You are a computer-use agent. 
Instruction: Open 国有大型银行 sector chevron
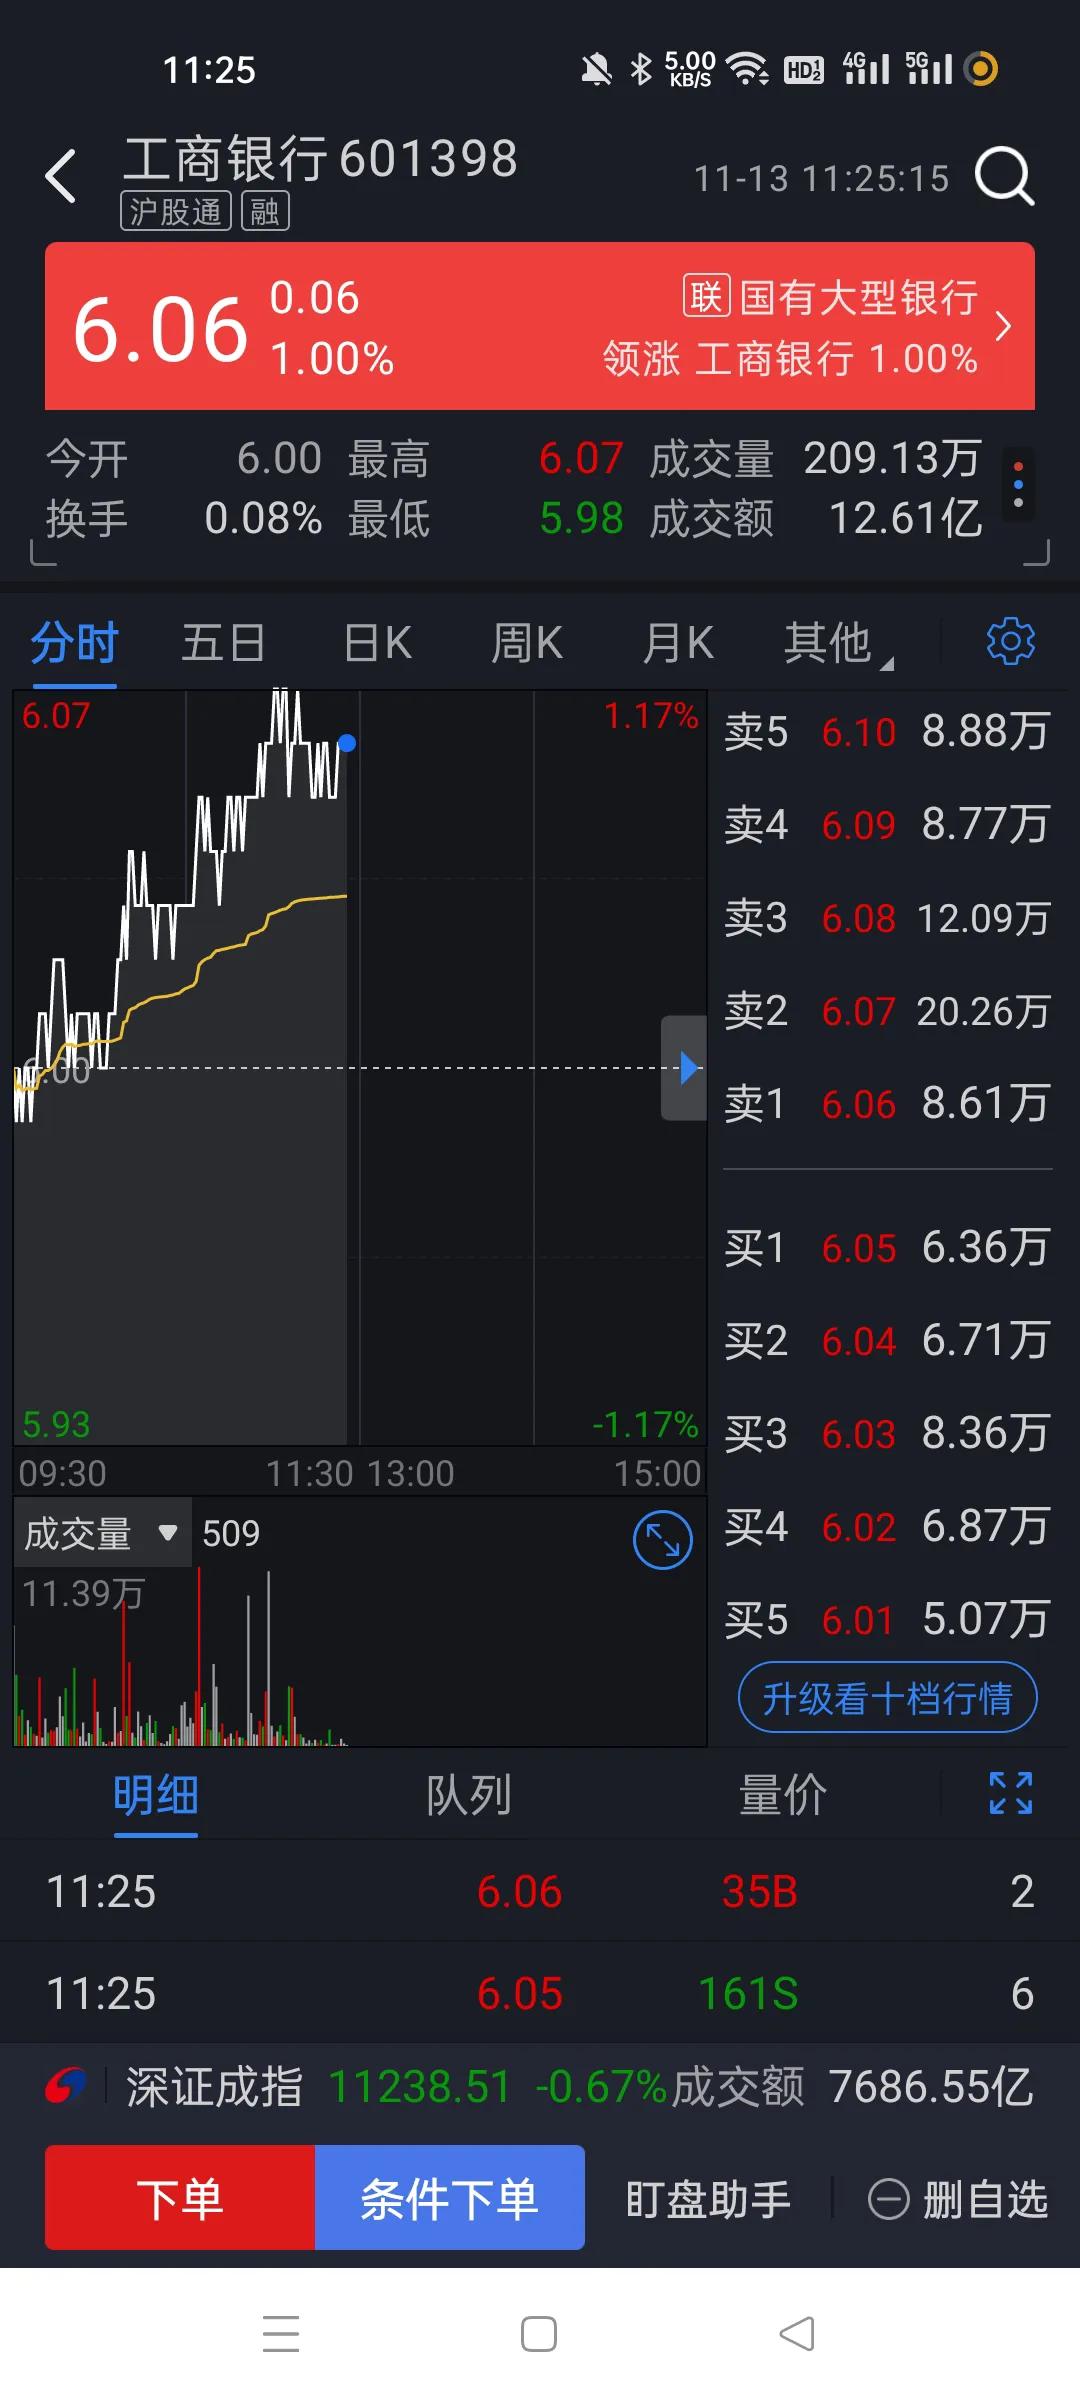[1003, 326]
